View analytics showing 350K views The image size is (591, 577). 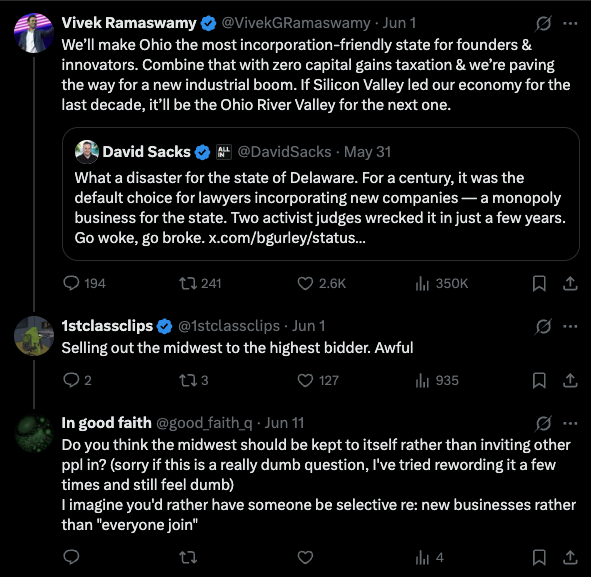tap(441, 283)
